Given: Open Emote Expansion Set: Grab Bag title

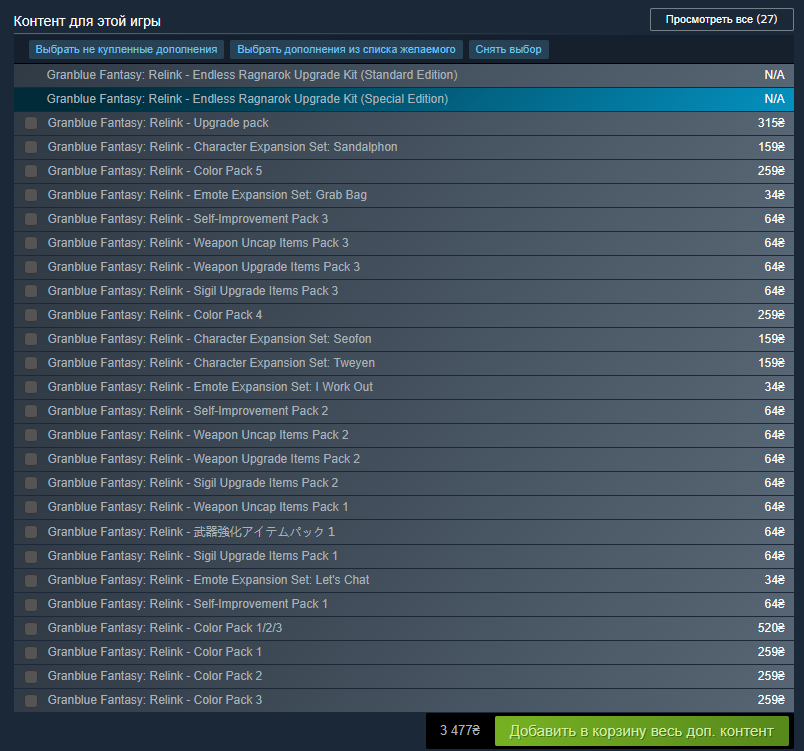Looking at the screenshot, I should [207, 195].
